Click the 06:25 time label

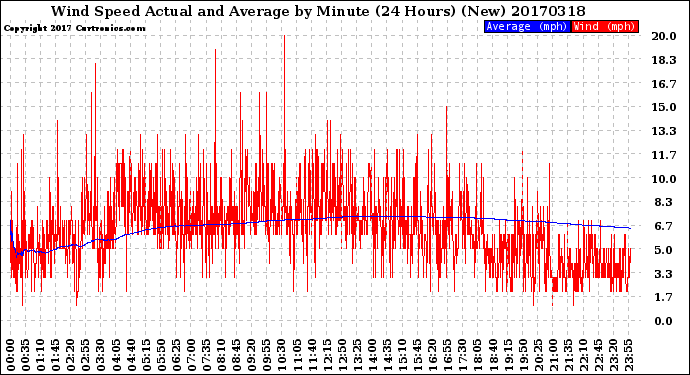point(176,355)
